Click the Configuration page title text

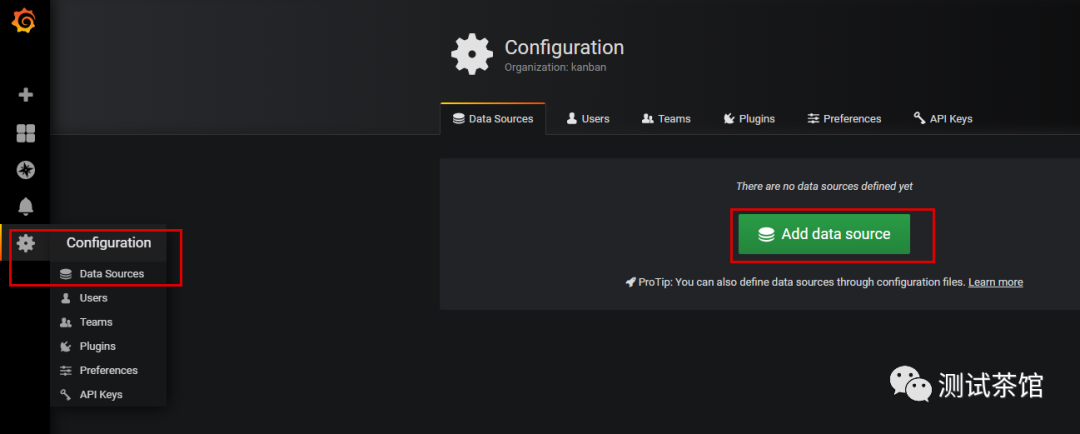tap(564, 48)
